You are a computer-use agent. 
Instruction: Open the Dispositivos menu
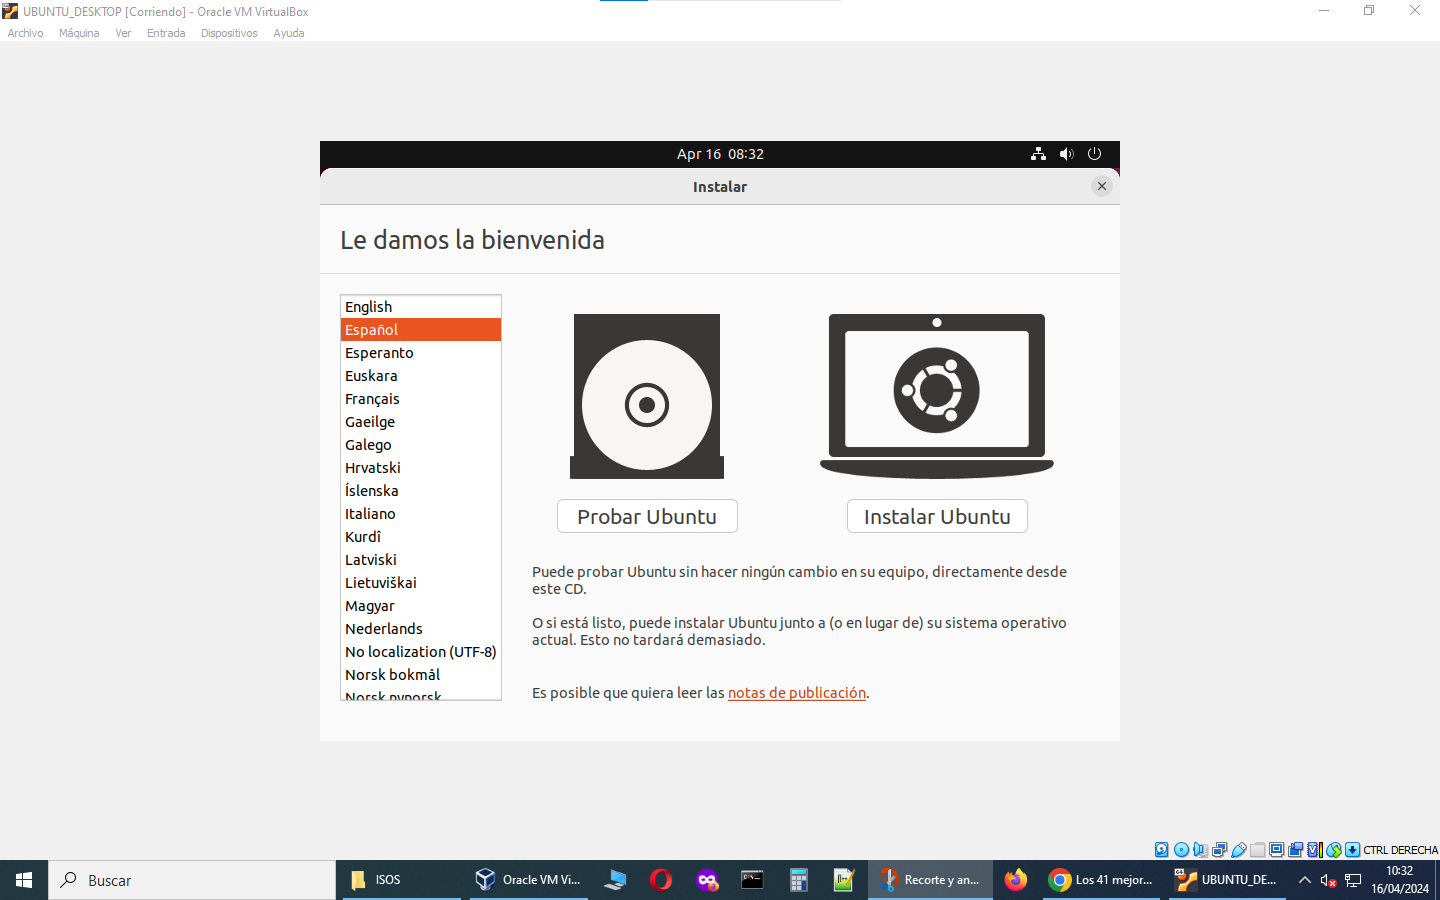tap(229, 33)
